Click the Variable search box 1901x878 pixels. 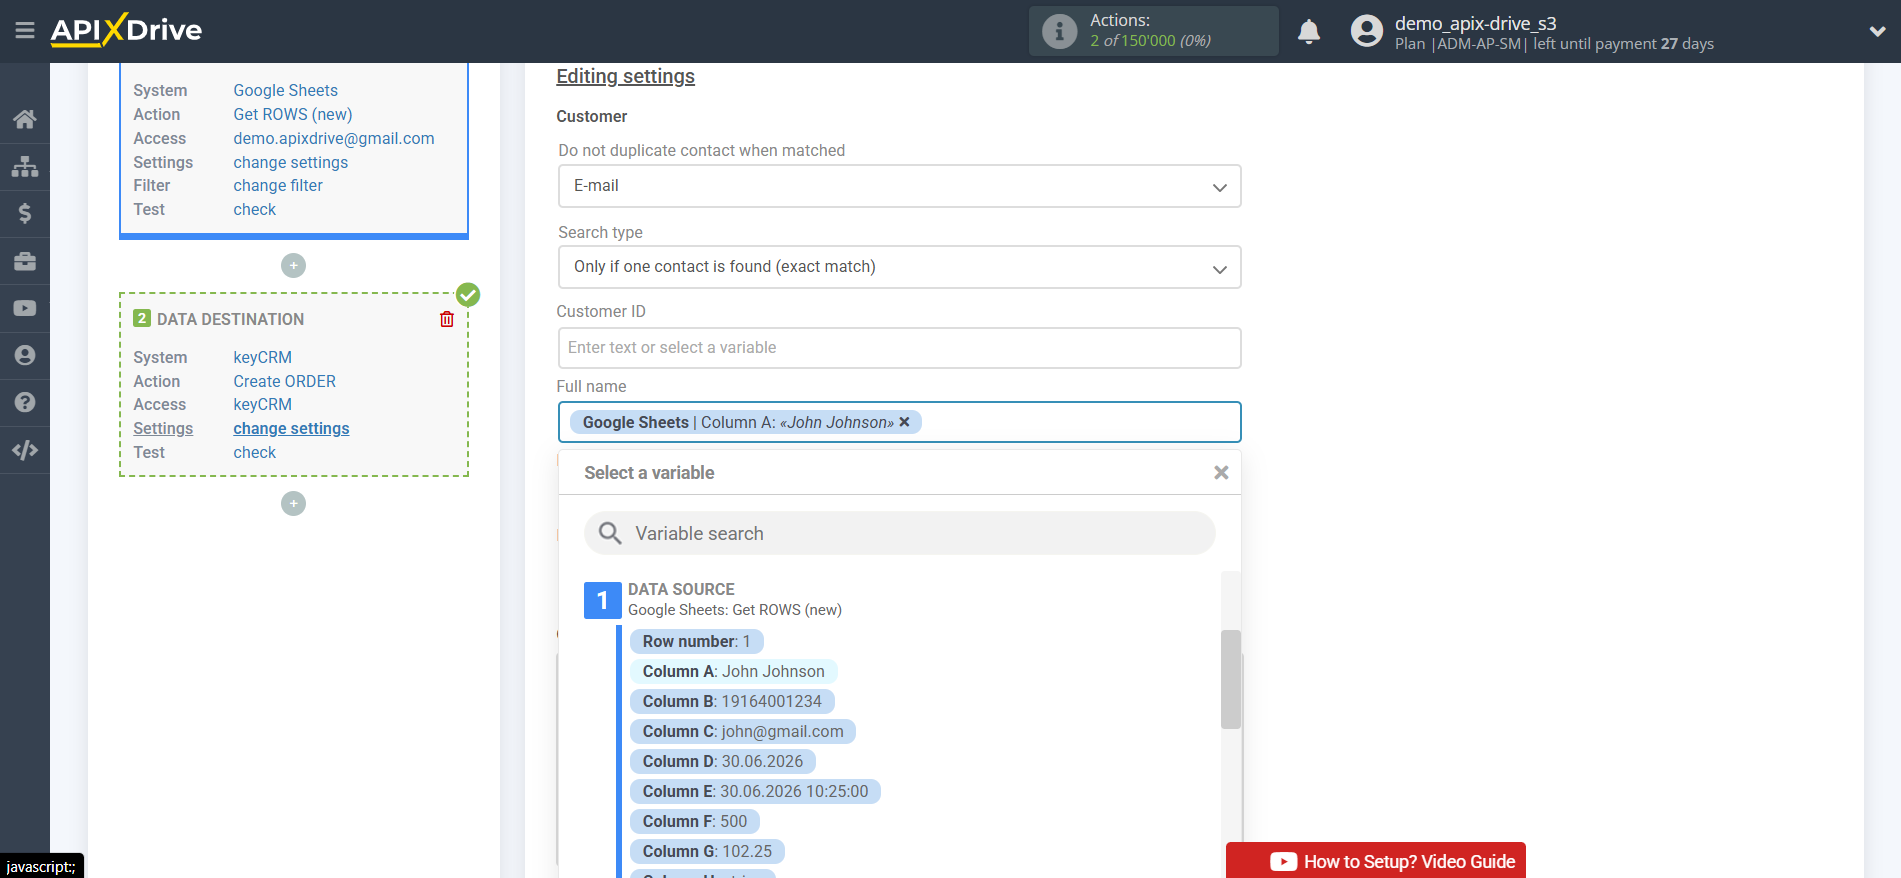[899, 533]
